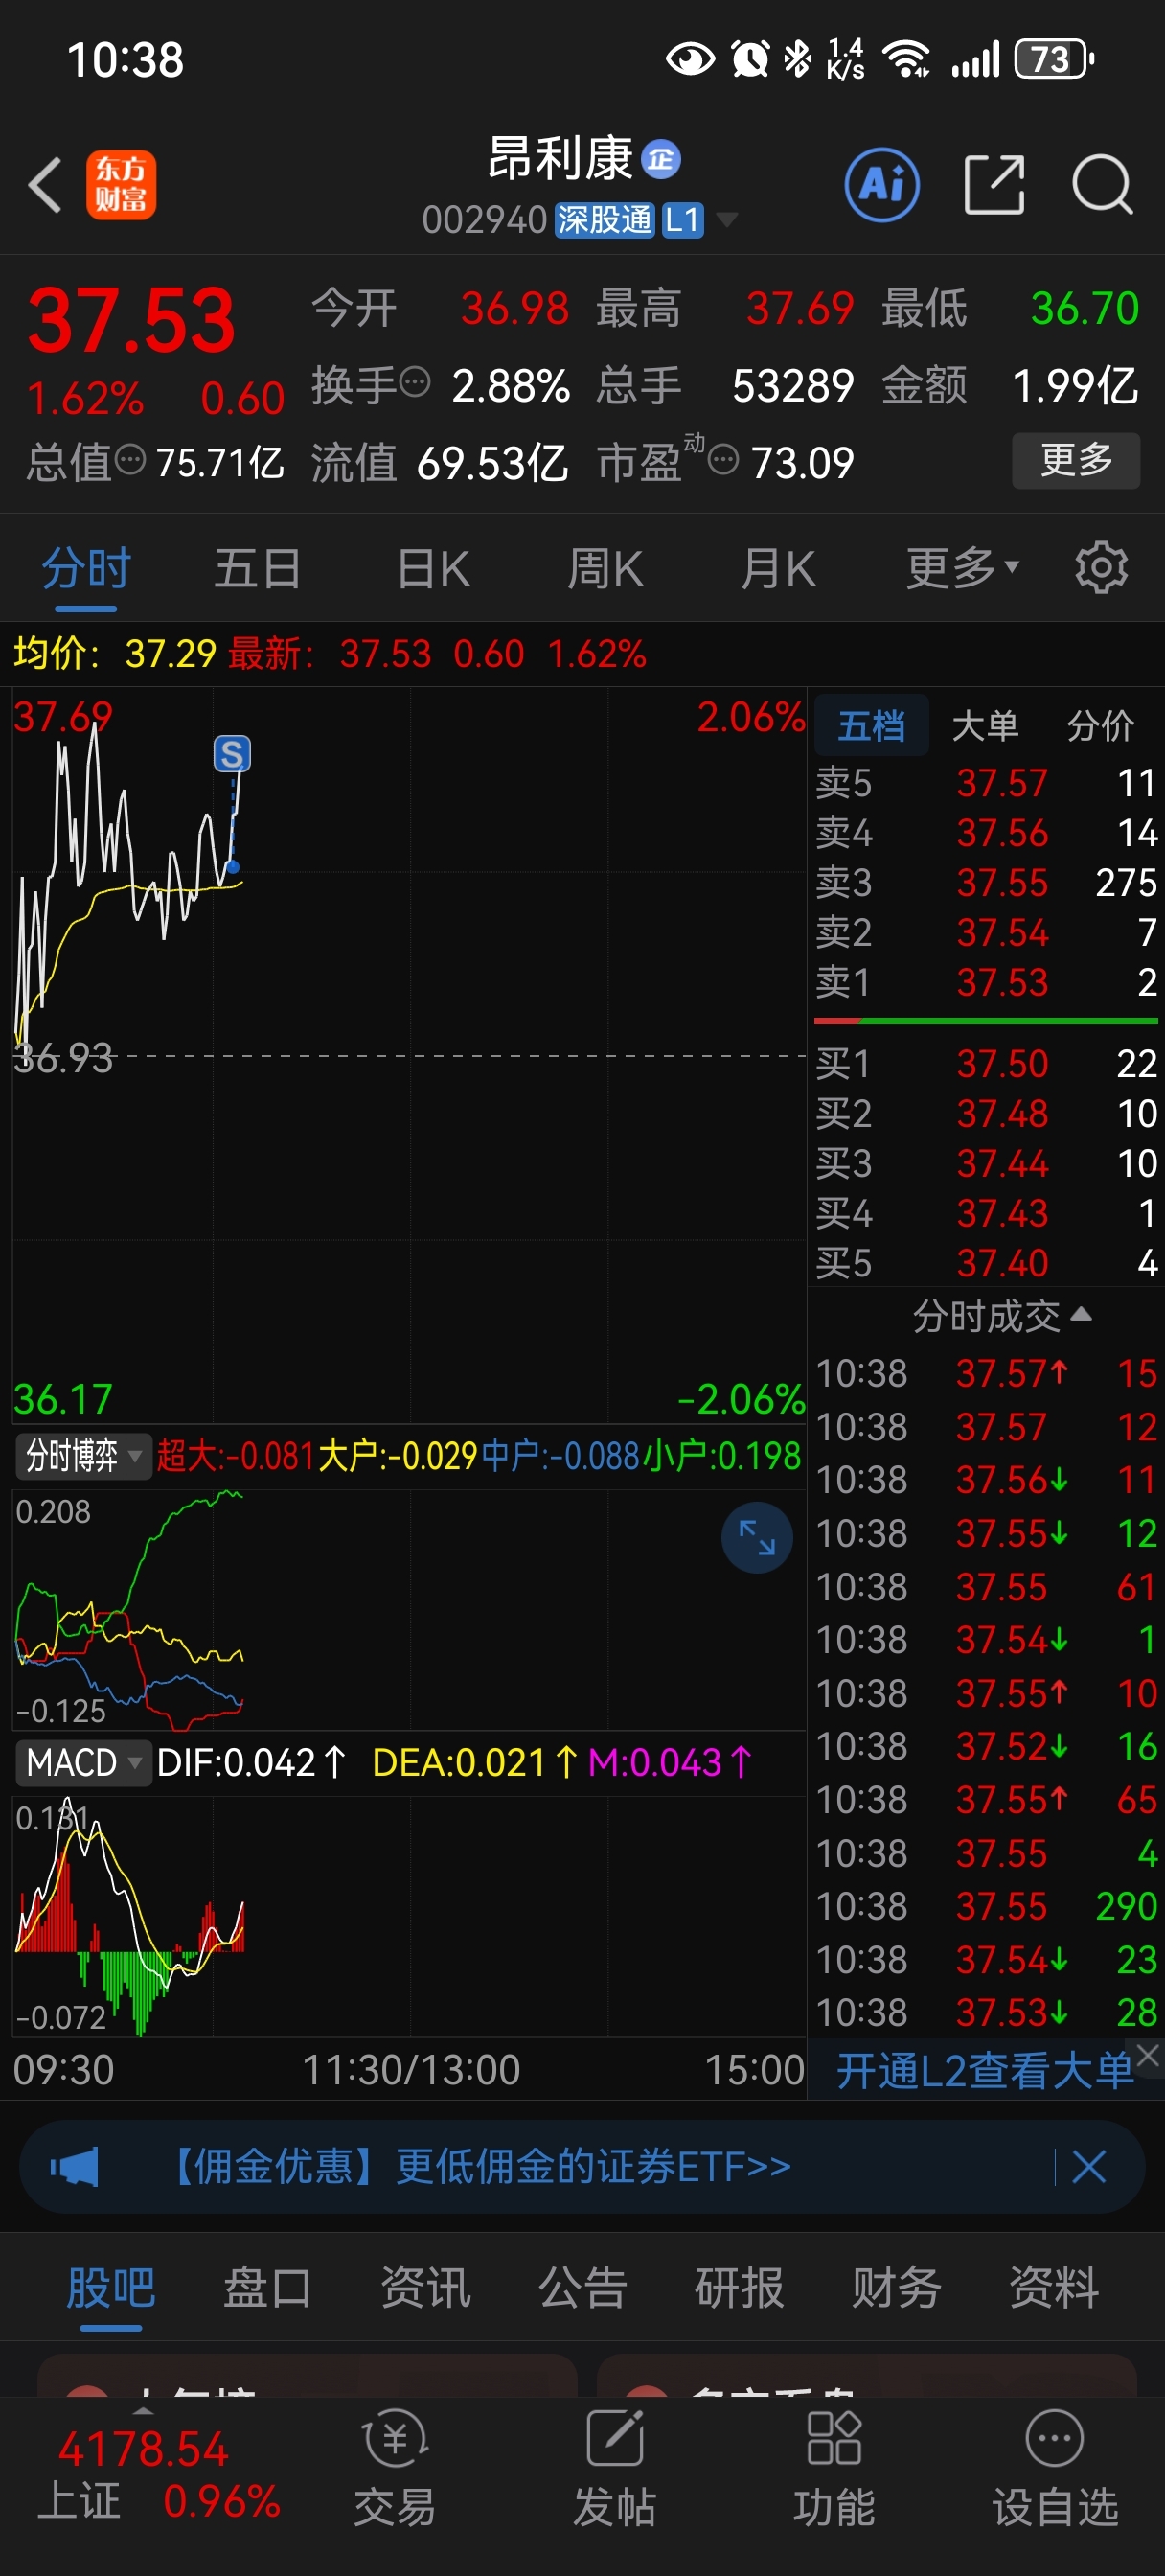Open the 分时博弈 indicator dropdown

click(x=82, y=1455)
